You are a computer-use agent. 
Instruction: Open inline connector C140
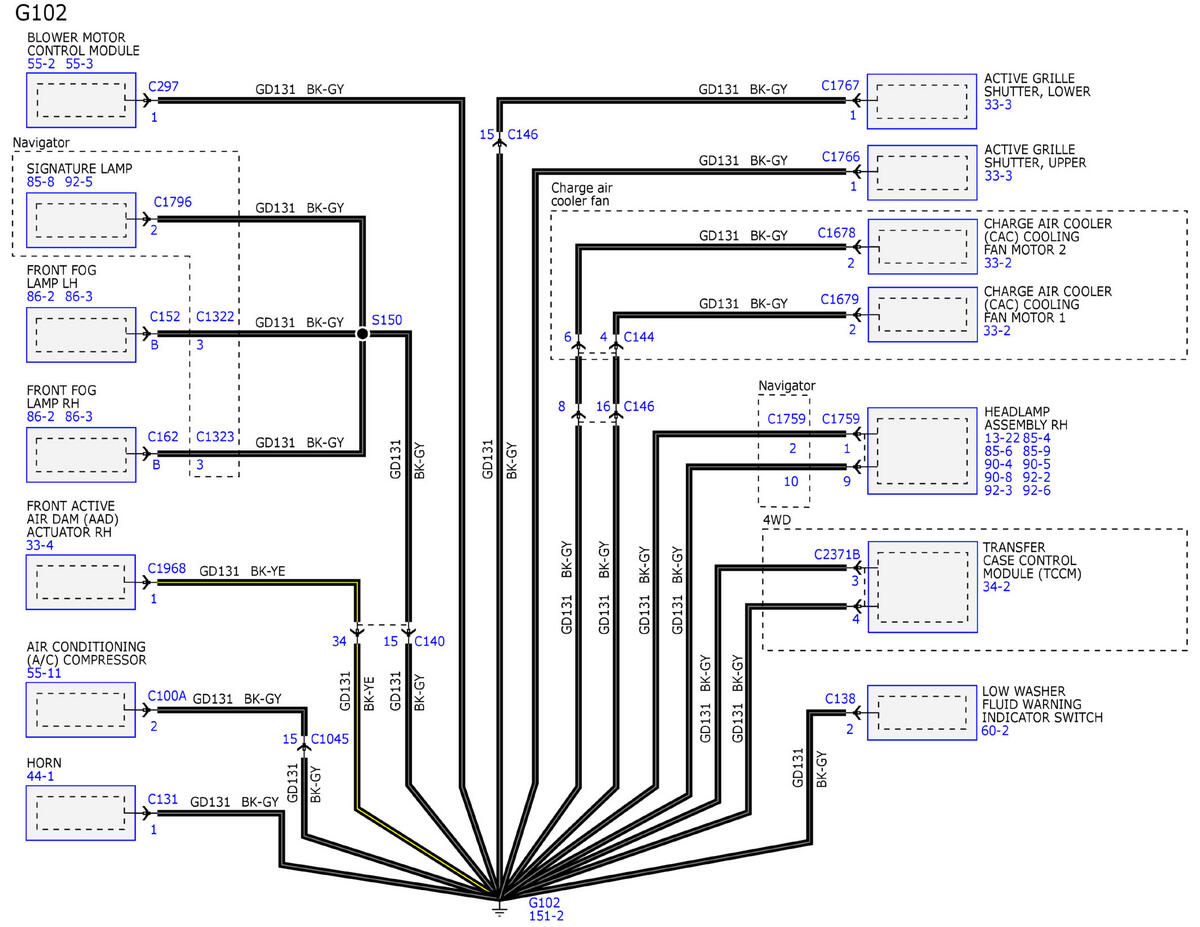point(430,640)
